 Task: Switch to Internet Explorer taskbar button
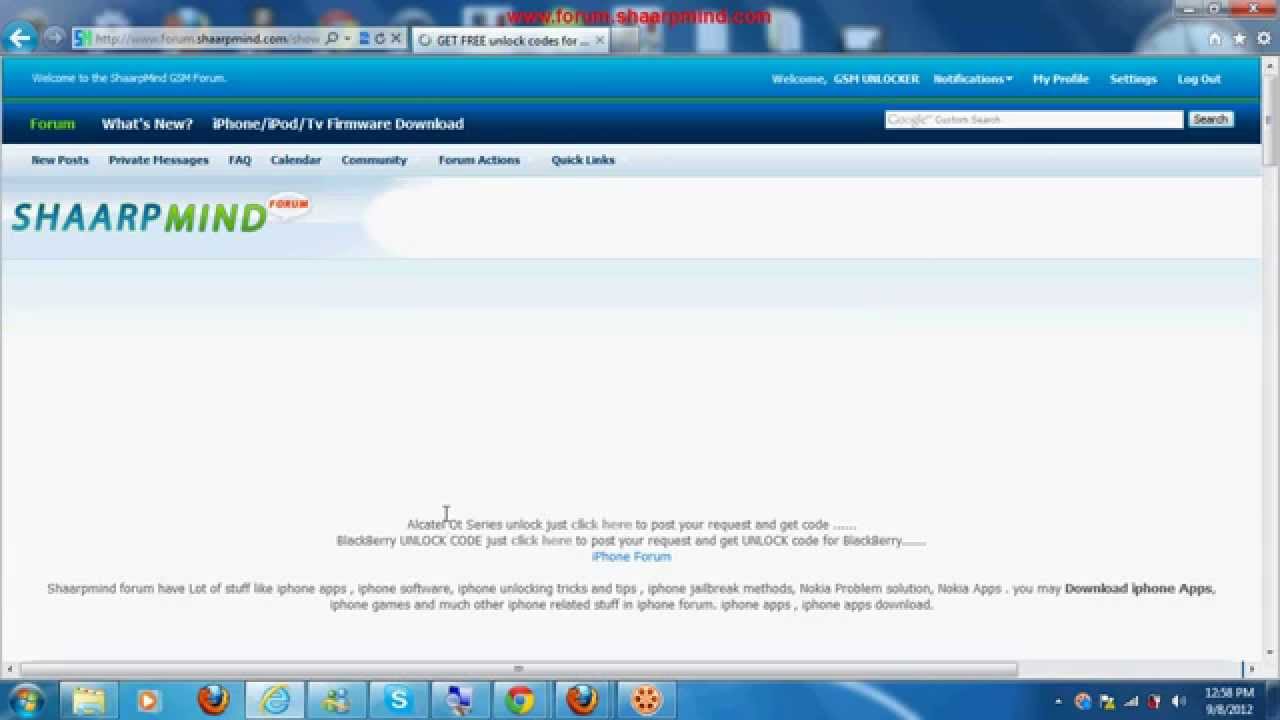coord(274,700)
